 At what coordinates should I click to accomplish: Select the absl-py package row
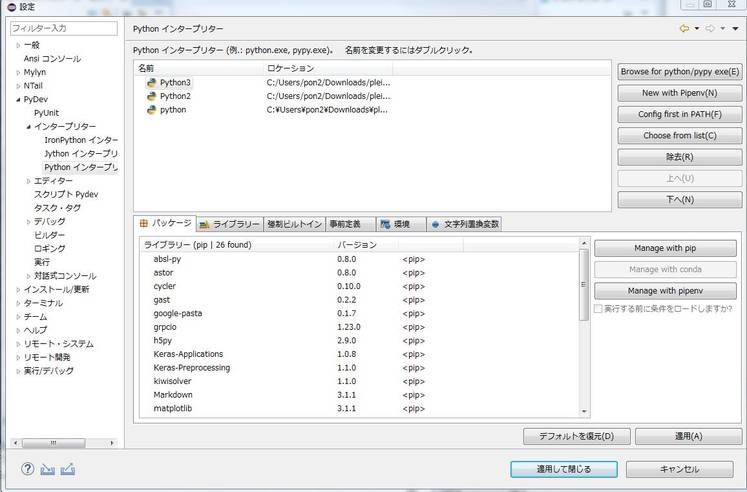(x=360, y=259)
